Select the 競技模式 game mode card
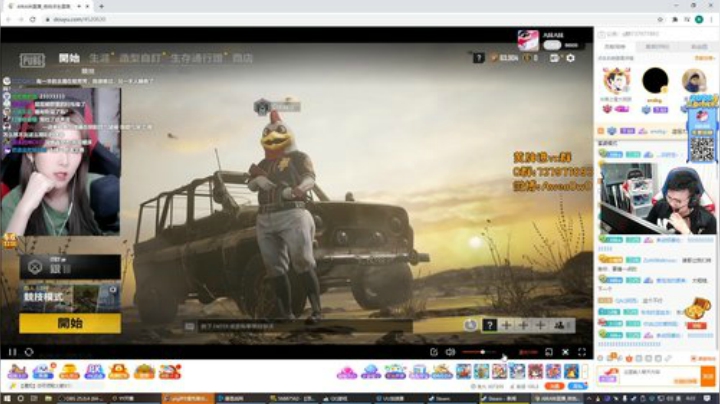 point(70,297)
